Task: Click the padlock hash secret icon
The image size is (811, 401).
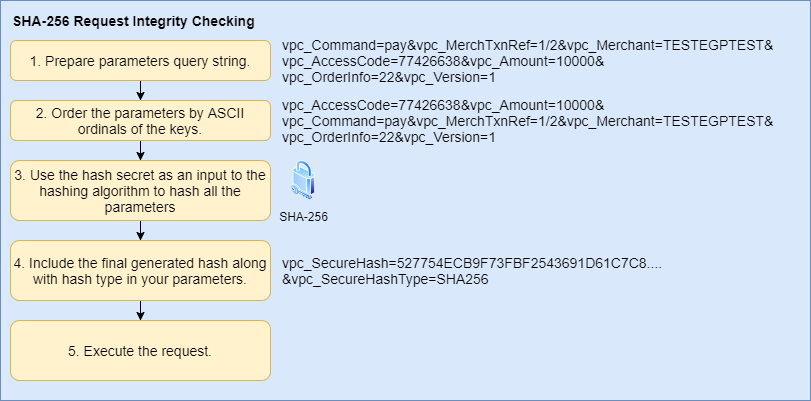Action: tap(303, 184)
